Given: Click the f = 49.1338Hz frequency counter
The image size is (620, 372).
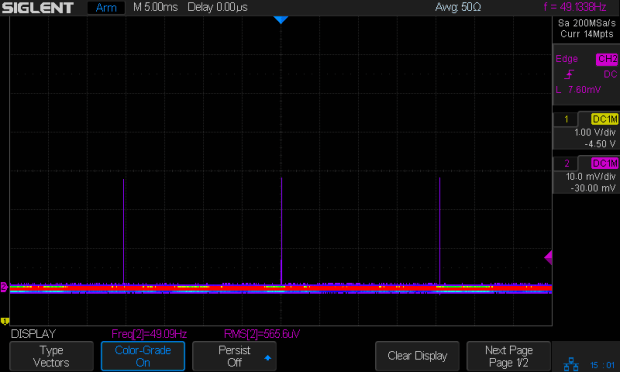Looking at the screenshot, I should tap(575, 7).
